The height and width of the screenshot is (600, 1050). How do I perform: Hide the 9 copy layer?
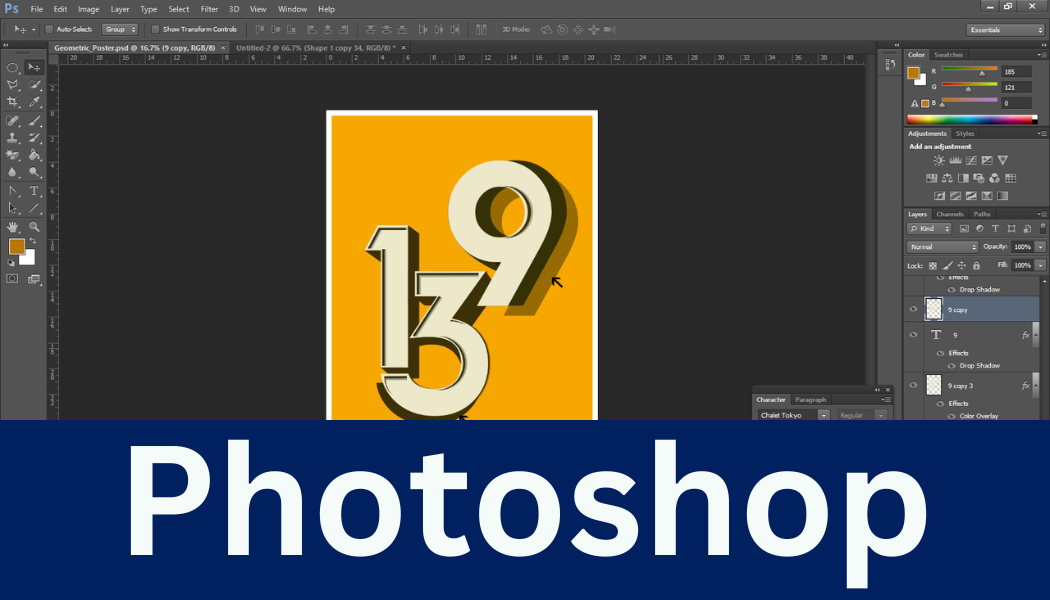[x=913, y=310]
